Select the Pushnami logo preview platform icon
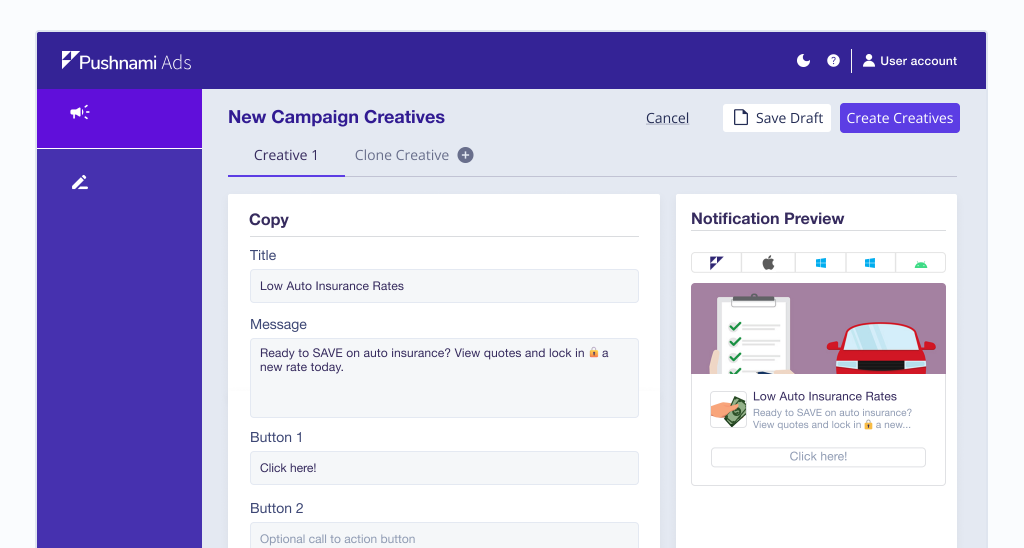 716,263
